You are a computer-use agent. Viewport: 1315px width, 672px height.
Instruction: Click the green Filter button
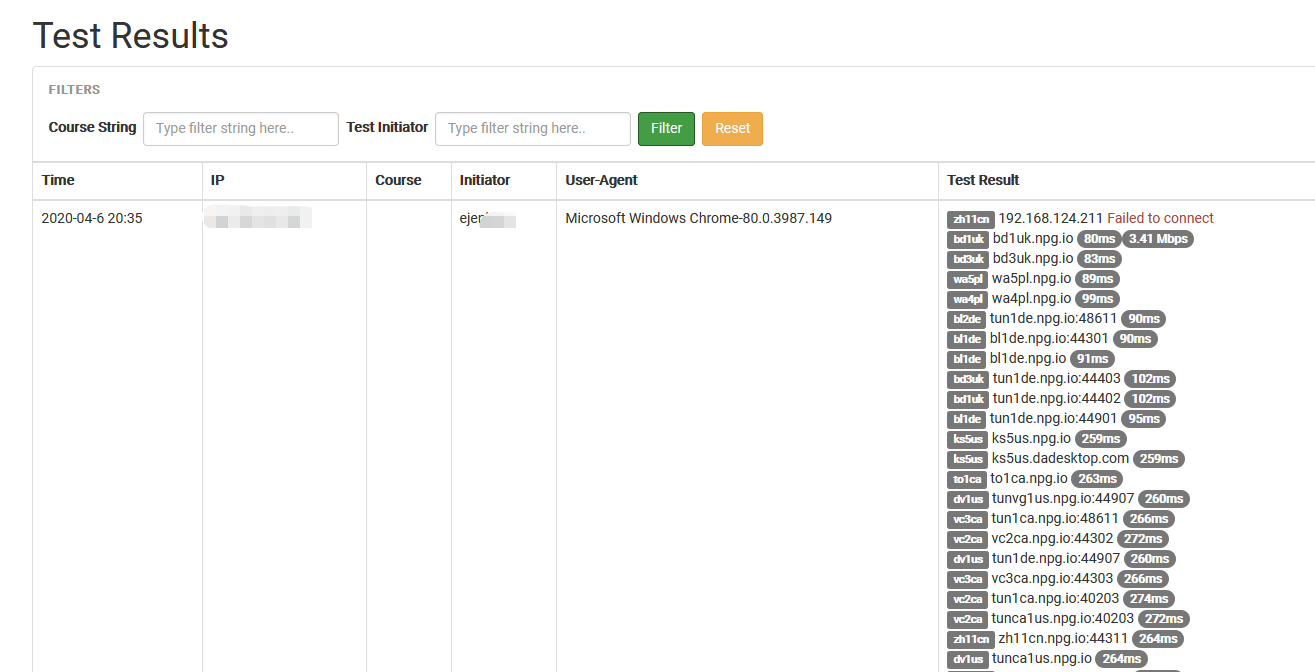tap(666, 128)
